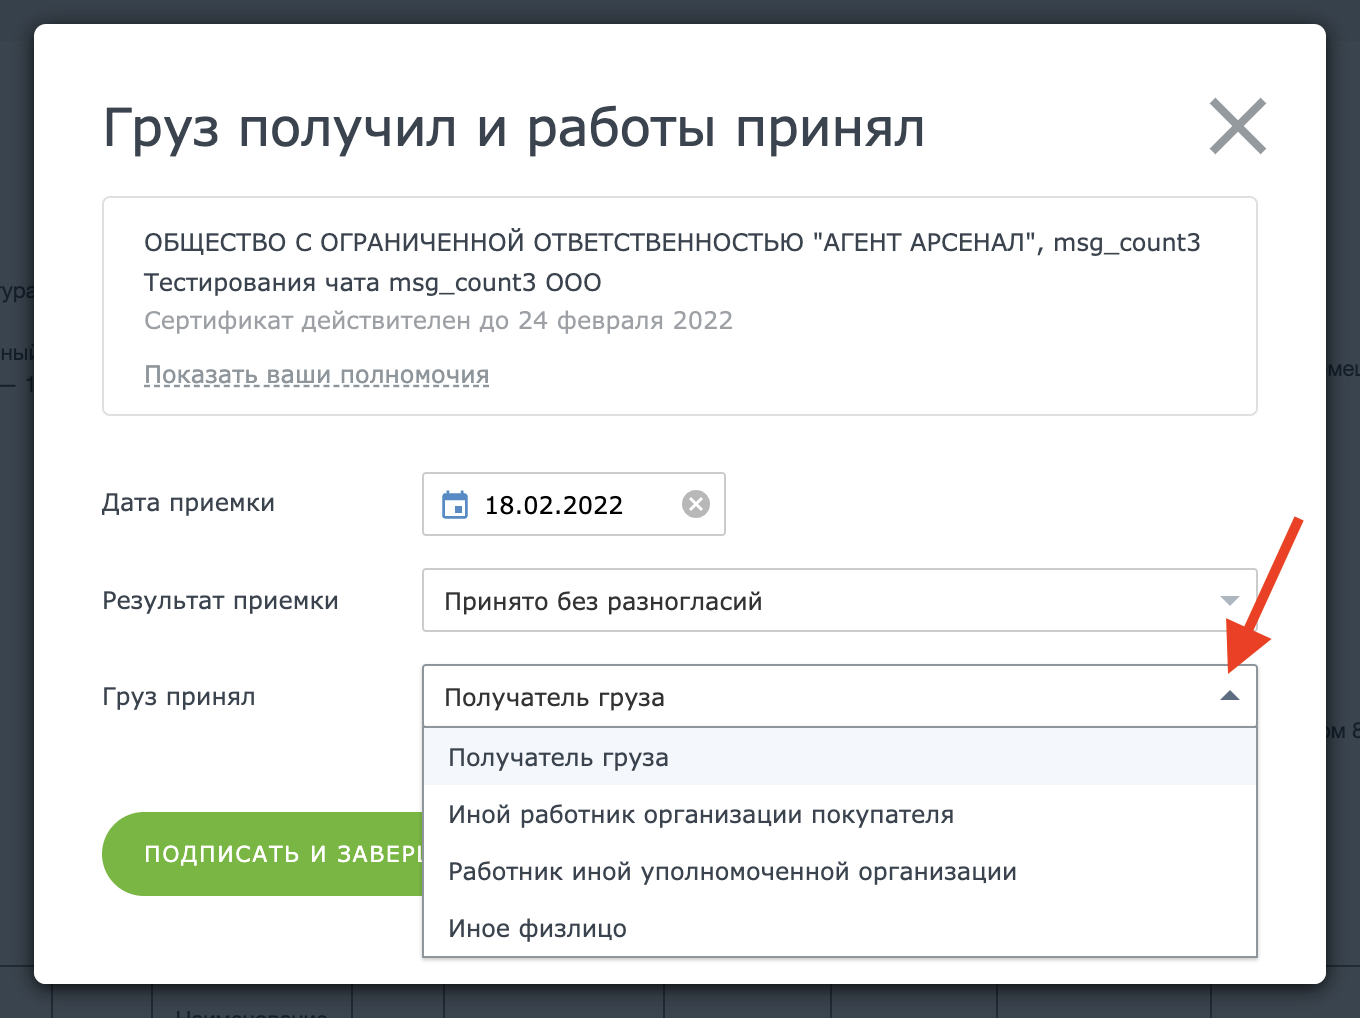Open the 'Показать ваши полномочия' link
Viewport: 1360px width, 1018px height.
click(x=317, y=375)
